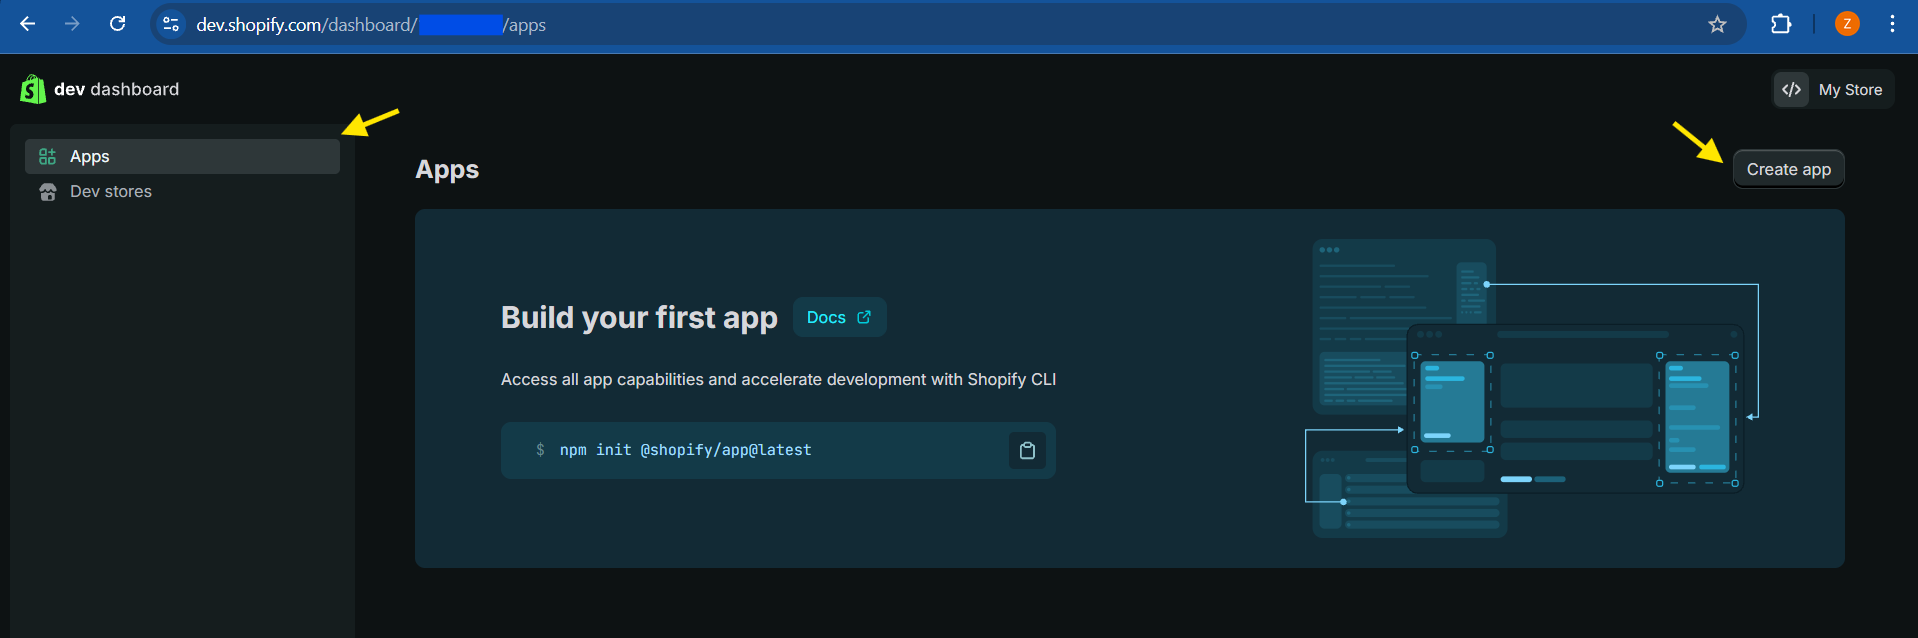Open the Chrome three-dot menu
This screenshot has height=638, width=1918.
click(x=1892, y=24)
